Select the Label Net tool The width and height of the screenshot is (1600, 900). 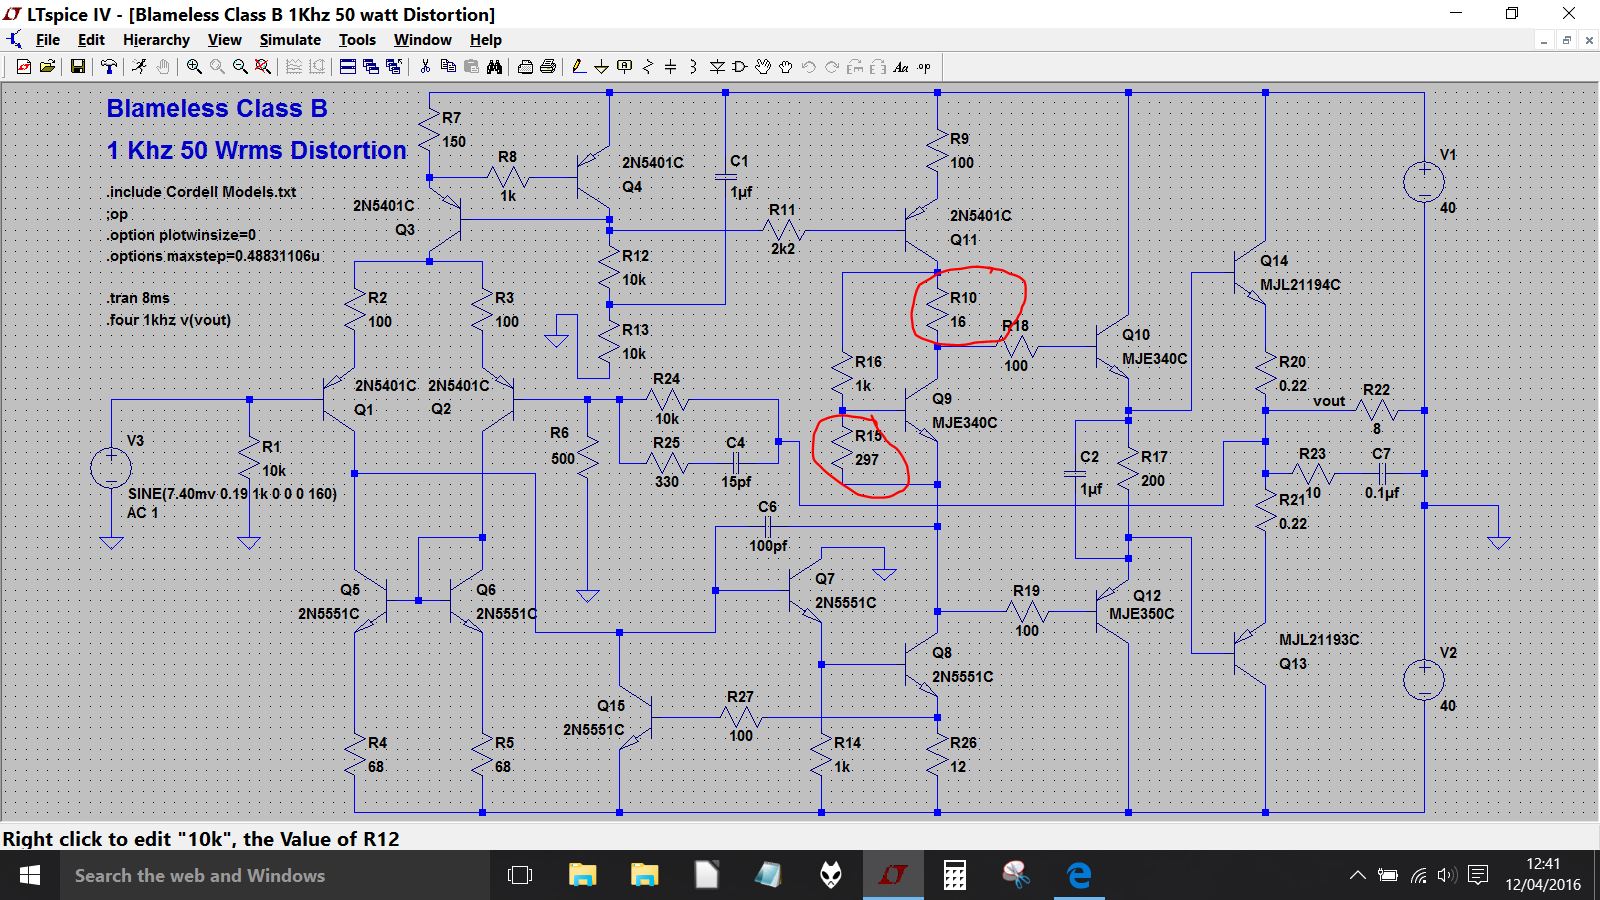tap(625, 67)
